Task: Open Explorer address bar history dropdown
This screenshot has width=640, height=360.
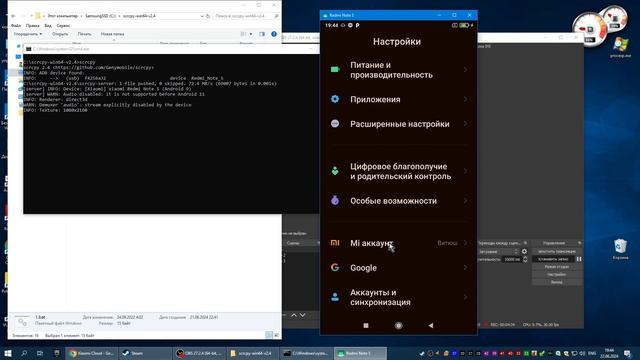Action: (x=202, y=16)
